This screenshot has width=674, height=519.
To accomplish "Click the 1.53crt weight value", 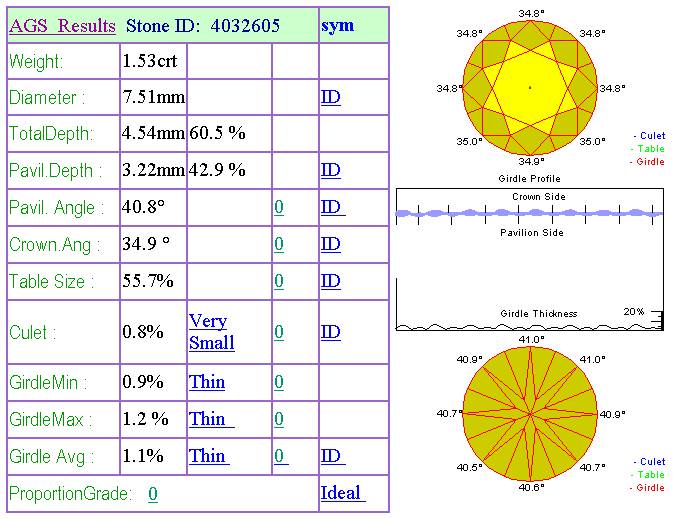I will 150,61.
